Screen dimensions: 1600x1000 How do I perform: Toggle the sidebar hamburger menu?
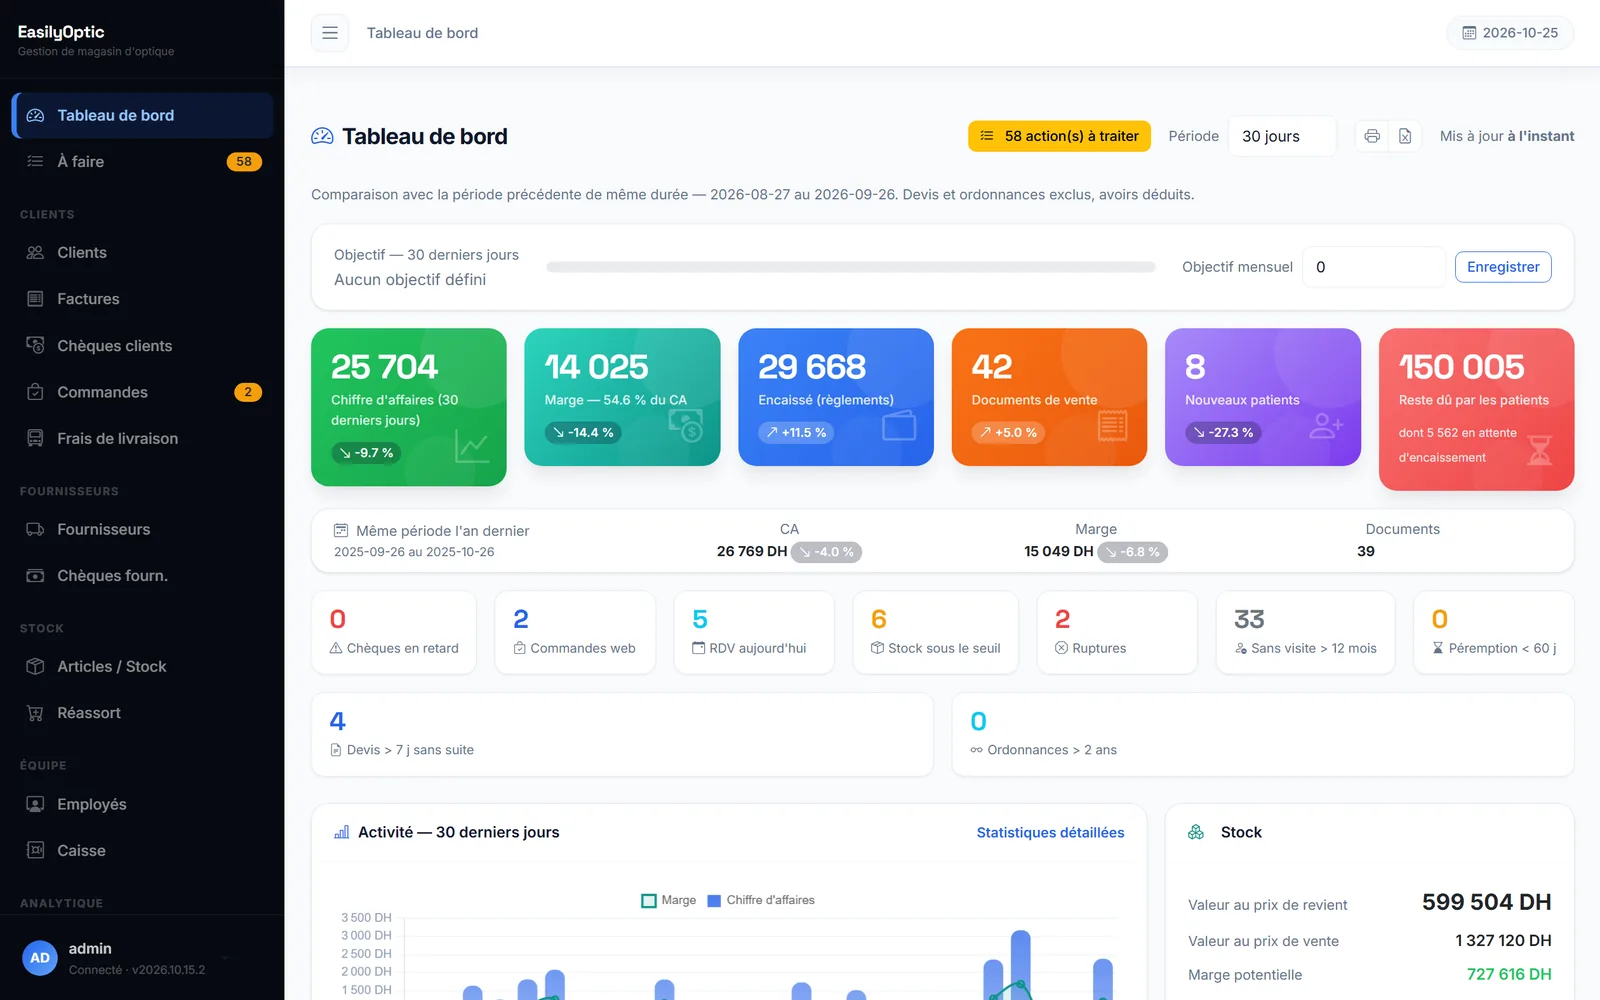330,33
